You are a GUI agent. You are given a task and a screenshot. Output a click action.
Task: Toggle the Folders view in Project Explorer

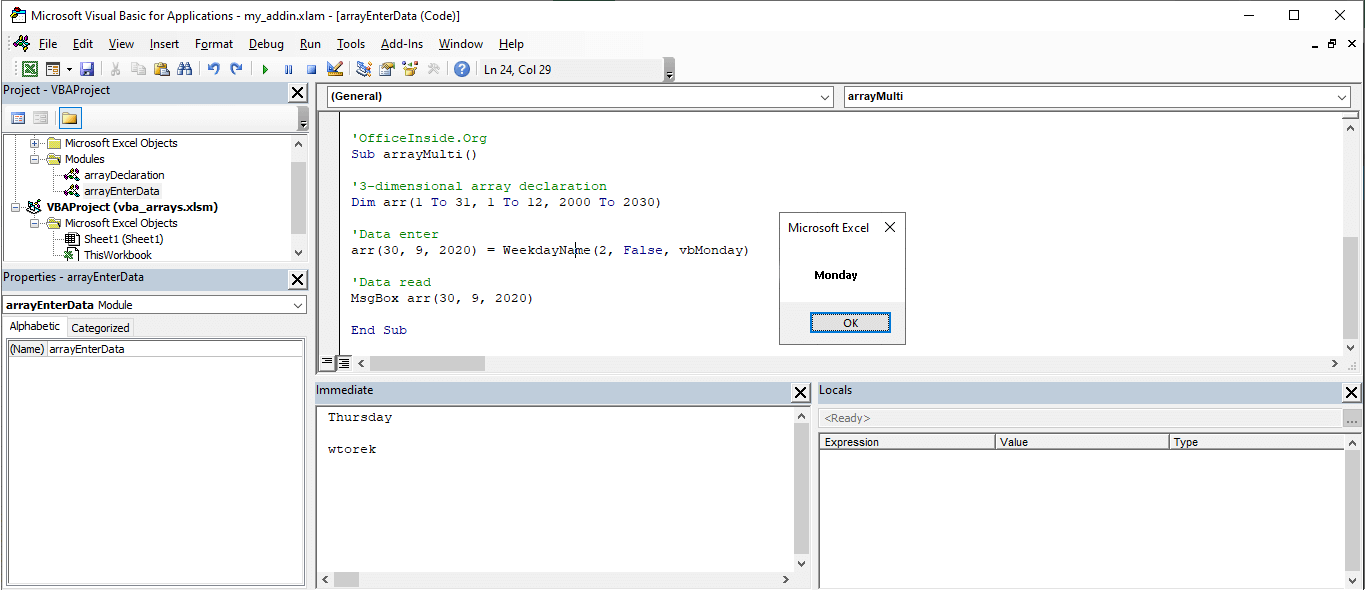[69, 118]
